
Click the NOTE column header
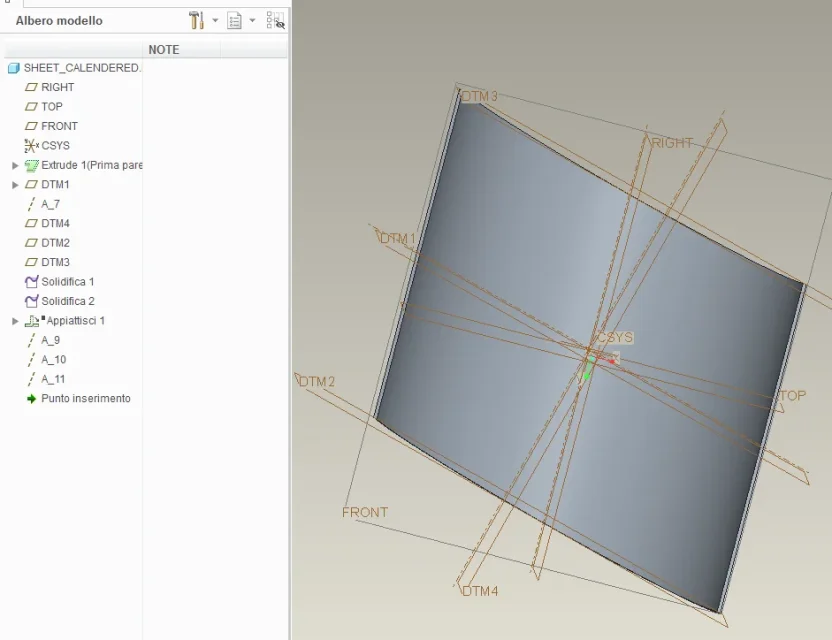[164, 49]
